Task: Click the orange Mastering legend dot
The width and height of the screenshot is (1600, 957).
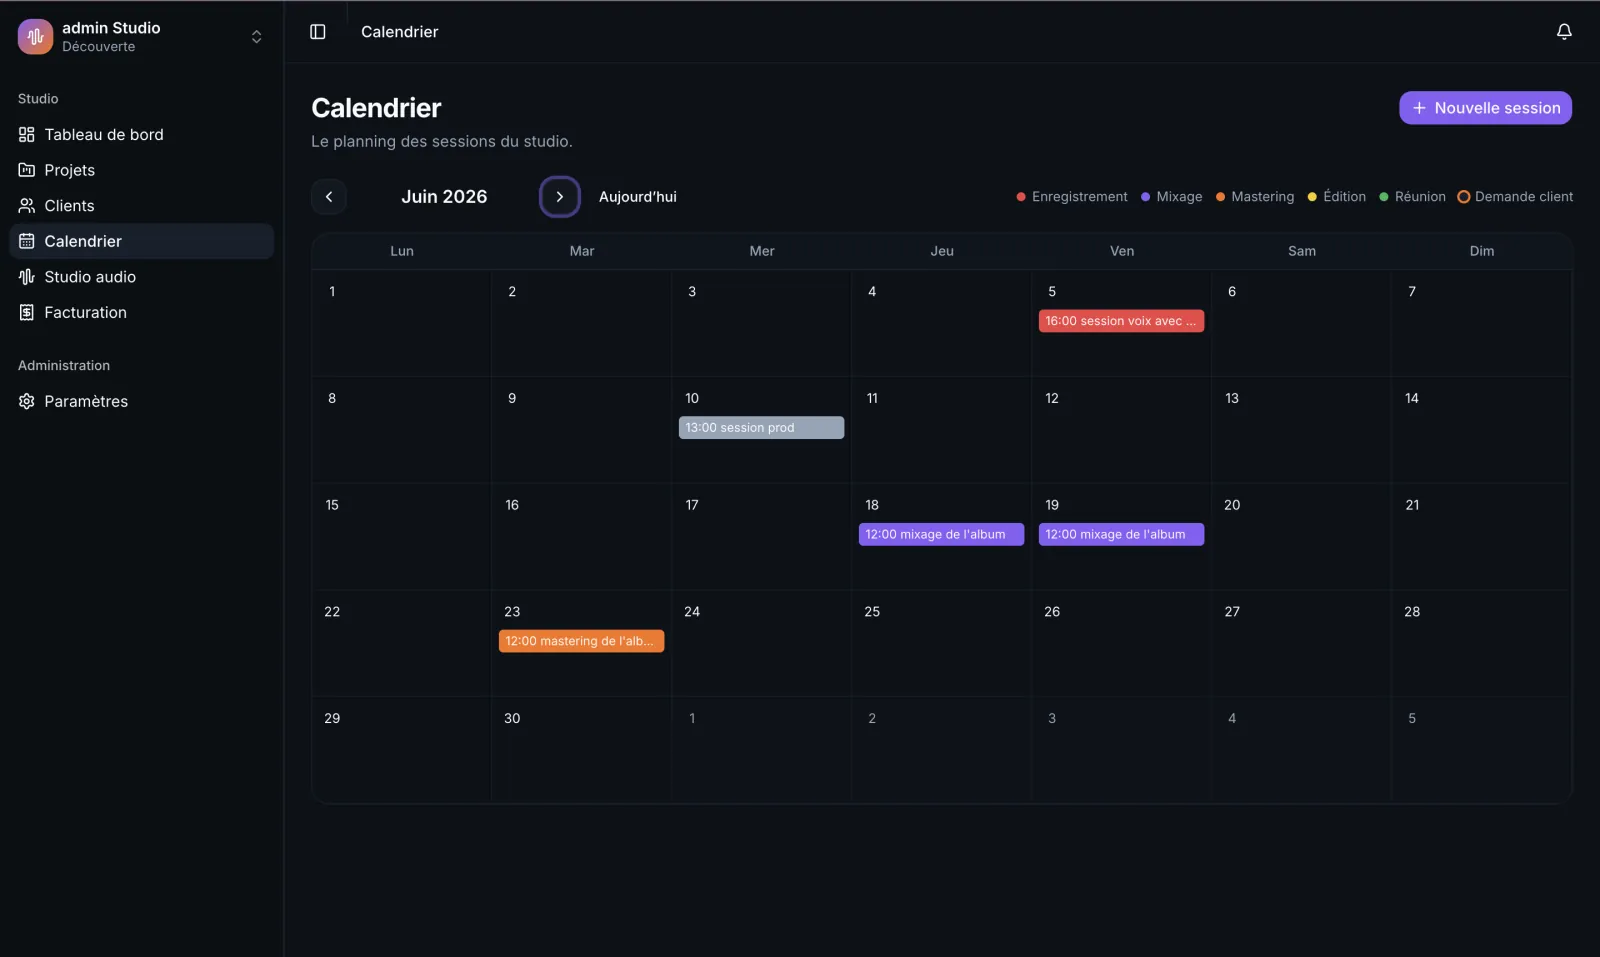Action: tap(1220, 197)
